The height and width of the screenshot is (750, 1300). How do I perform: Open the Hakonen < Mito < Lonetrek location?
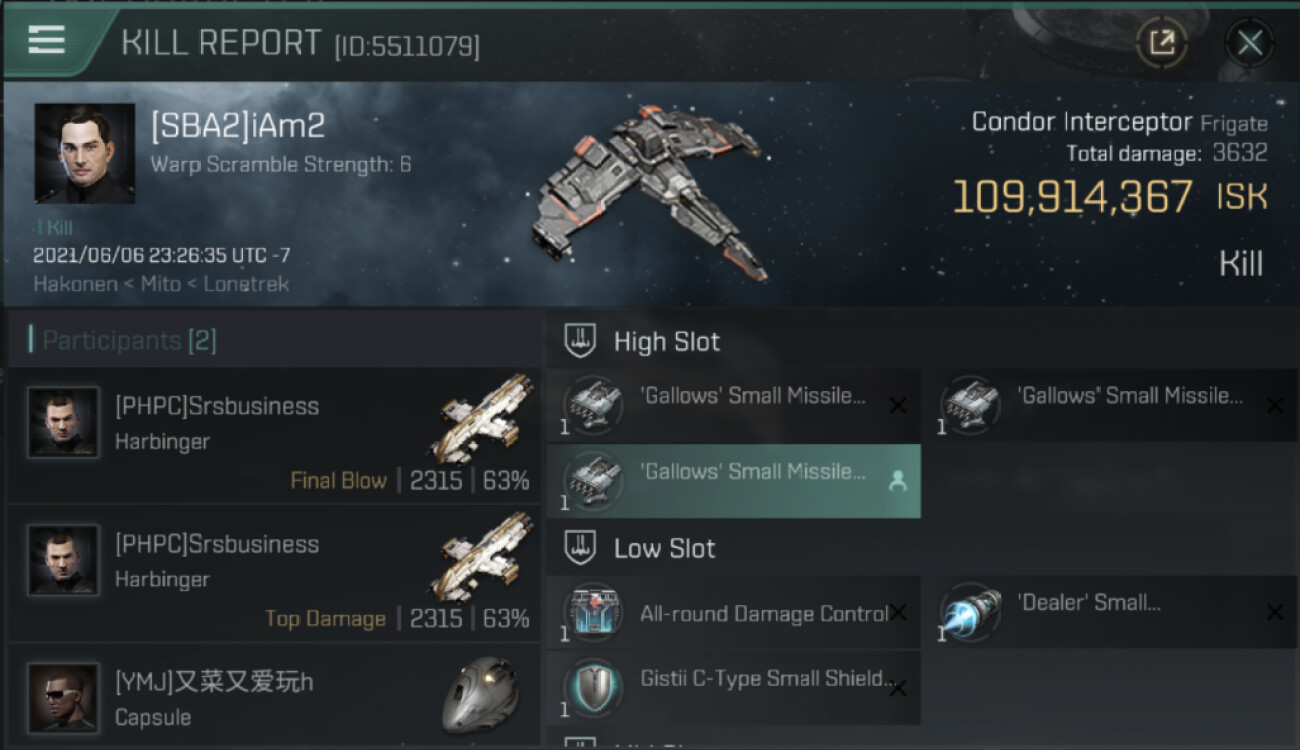(161, 284)
